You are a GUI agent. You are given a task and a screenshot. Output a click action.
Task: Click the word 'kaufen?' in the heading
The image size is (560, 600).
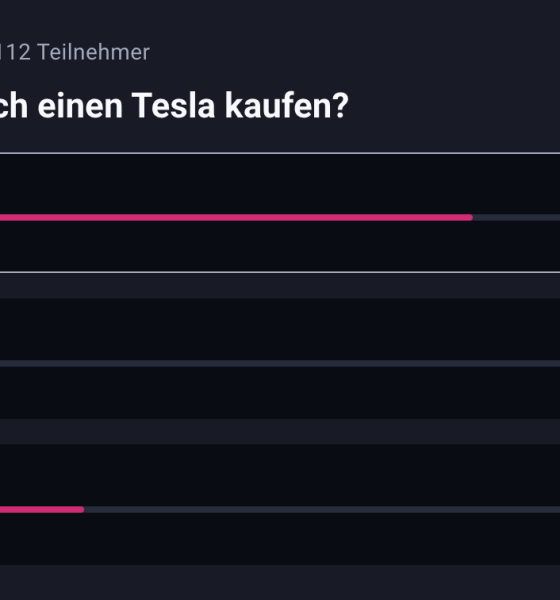coord(287,106)
